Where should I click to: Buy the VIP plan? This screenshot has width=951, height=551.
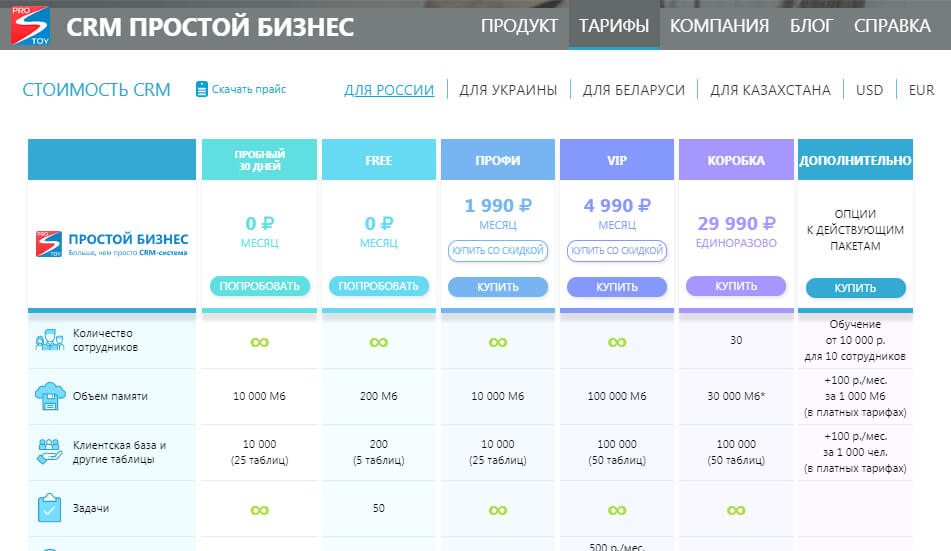[x=617, y=287]
